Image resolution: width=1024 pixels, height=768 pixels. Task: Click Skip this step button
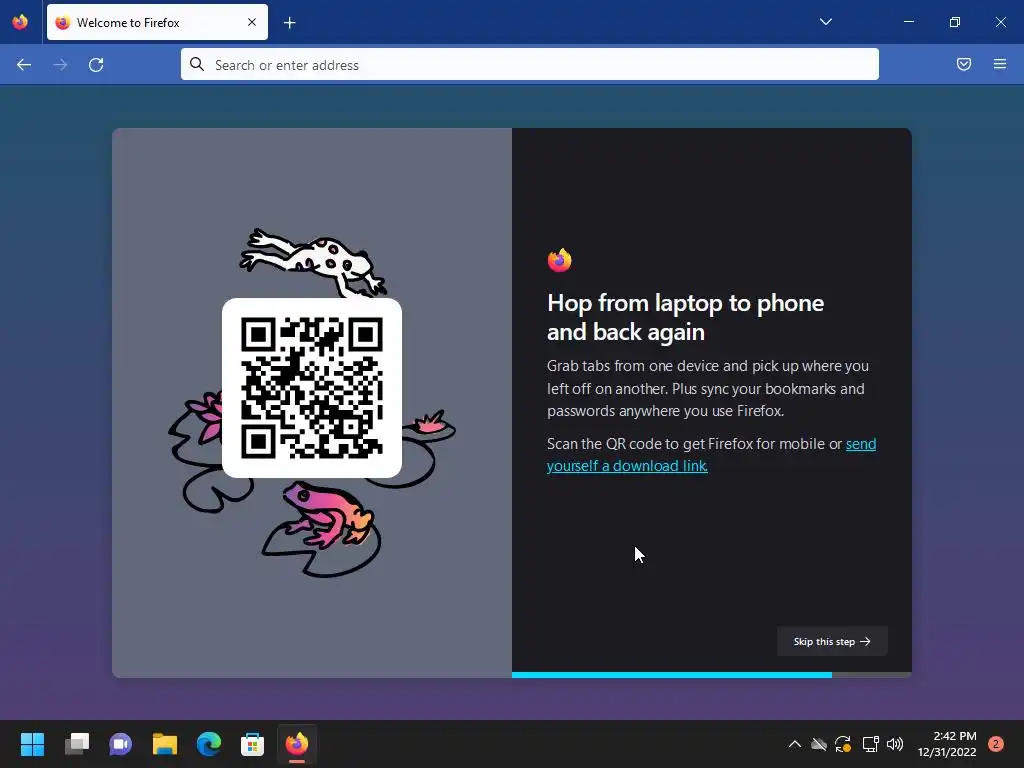tap(832, 641)
